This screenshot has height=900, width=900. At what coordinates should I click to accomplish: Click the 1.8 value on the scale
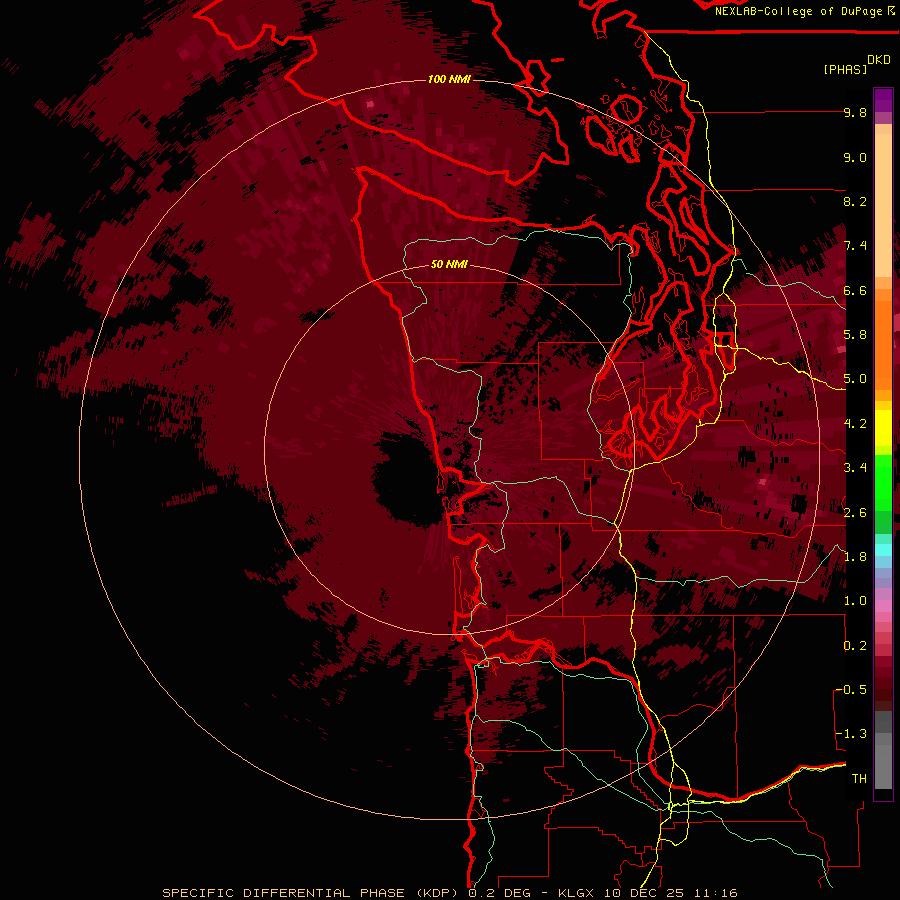(855, 557)
